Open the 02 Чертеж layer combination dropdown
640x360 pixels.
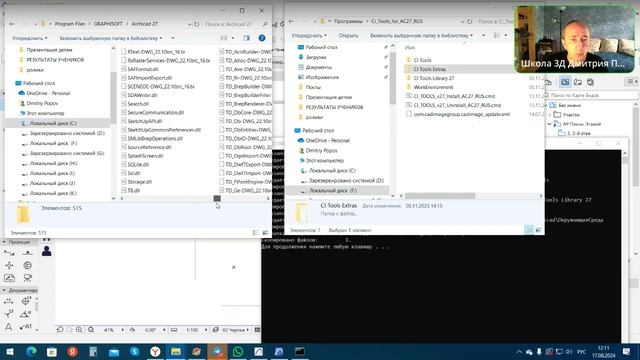248,329
